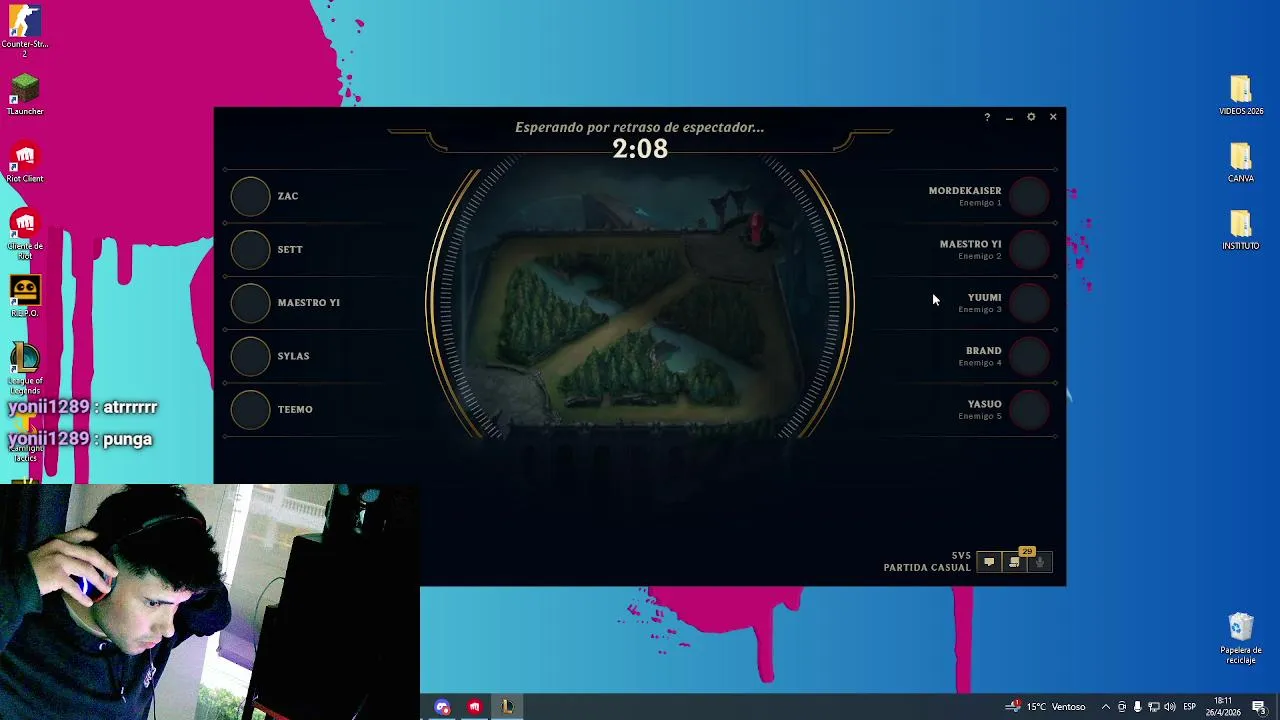Open League client settings gear
The width and height of the screenshot is (1280, 720).
coord(1031,117)
